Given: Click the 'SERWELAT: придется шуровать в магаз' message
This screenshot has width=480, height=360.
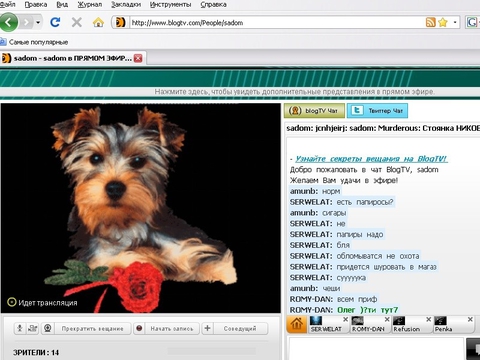Looking at the screenshot, I should pyautogui.click(x=363, y=267).
